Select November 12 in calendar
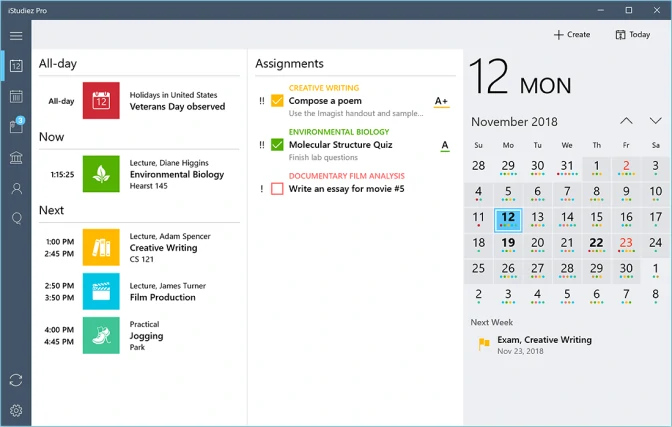 click(508, 220)
